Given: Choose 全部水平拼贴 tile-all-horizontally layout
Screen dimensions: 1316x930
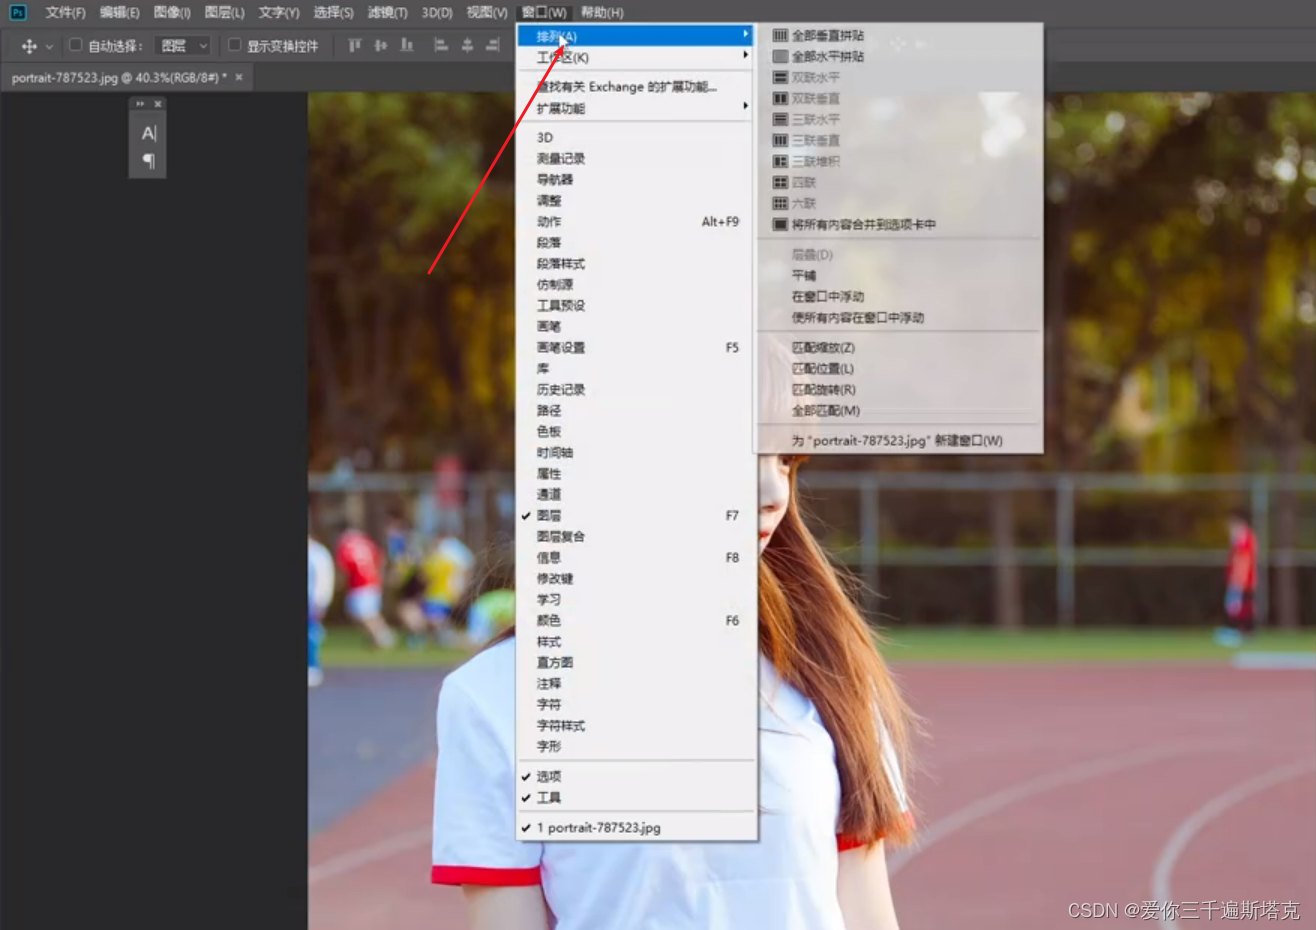Looking at the screenshot, I should click(x=898, y=56).
